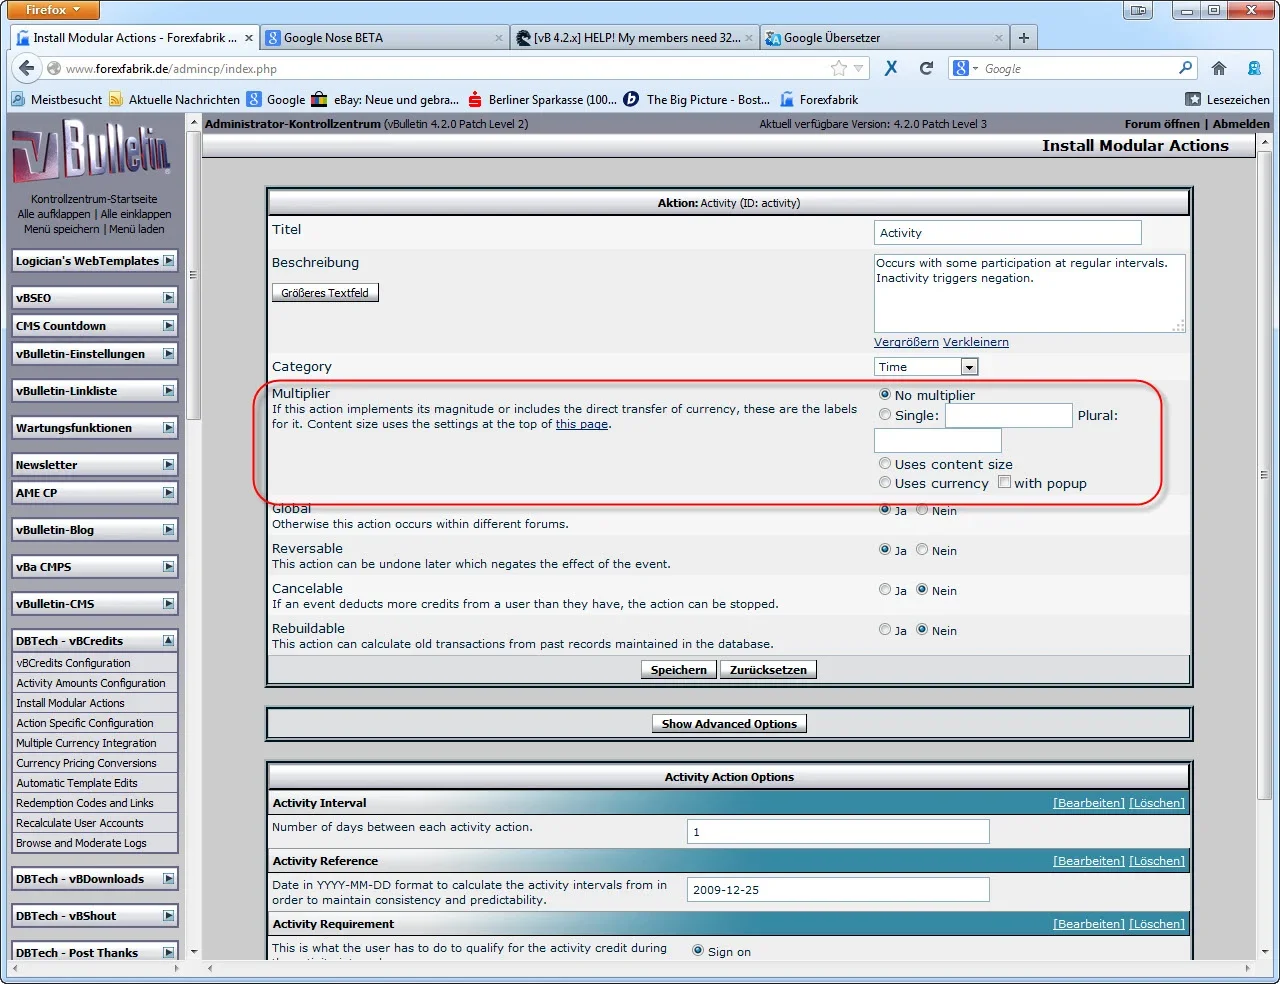Click Show Advanced Options button
1280x984 pixels.
click(729, 724)
